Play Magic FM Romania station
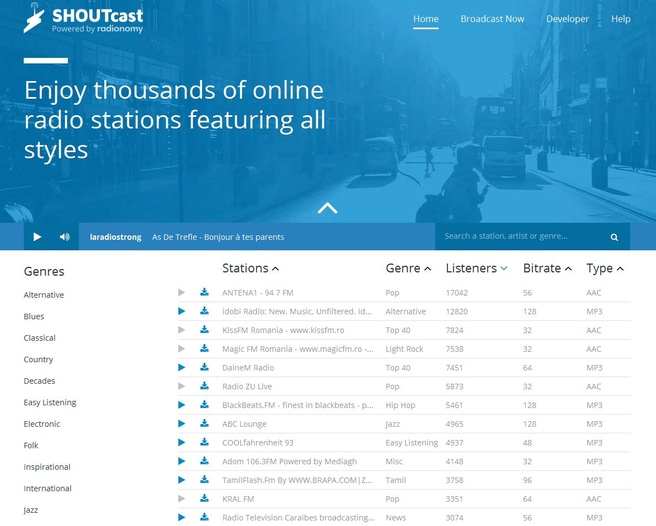Screen dimensions: 656x526 182,349
